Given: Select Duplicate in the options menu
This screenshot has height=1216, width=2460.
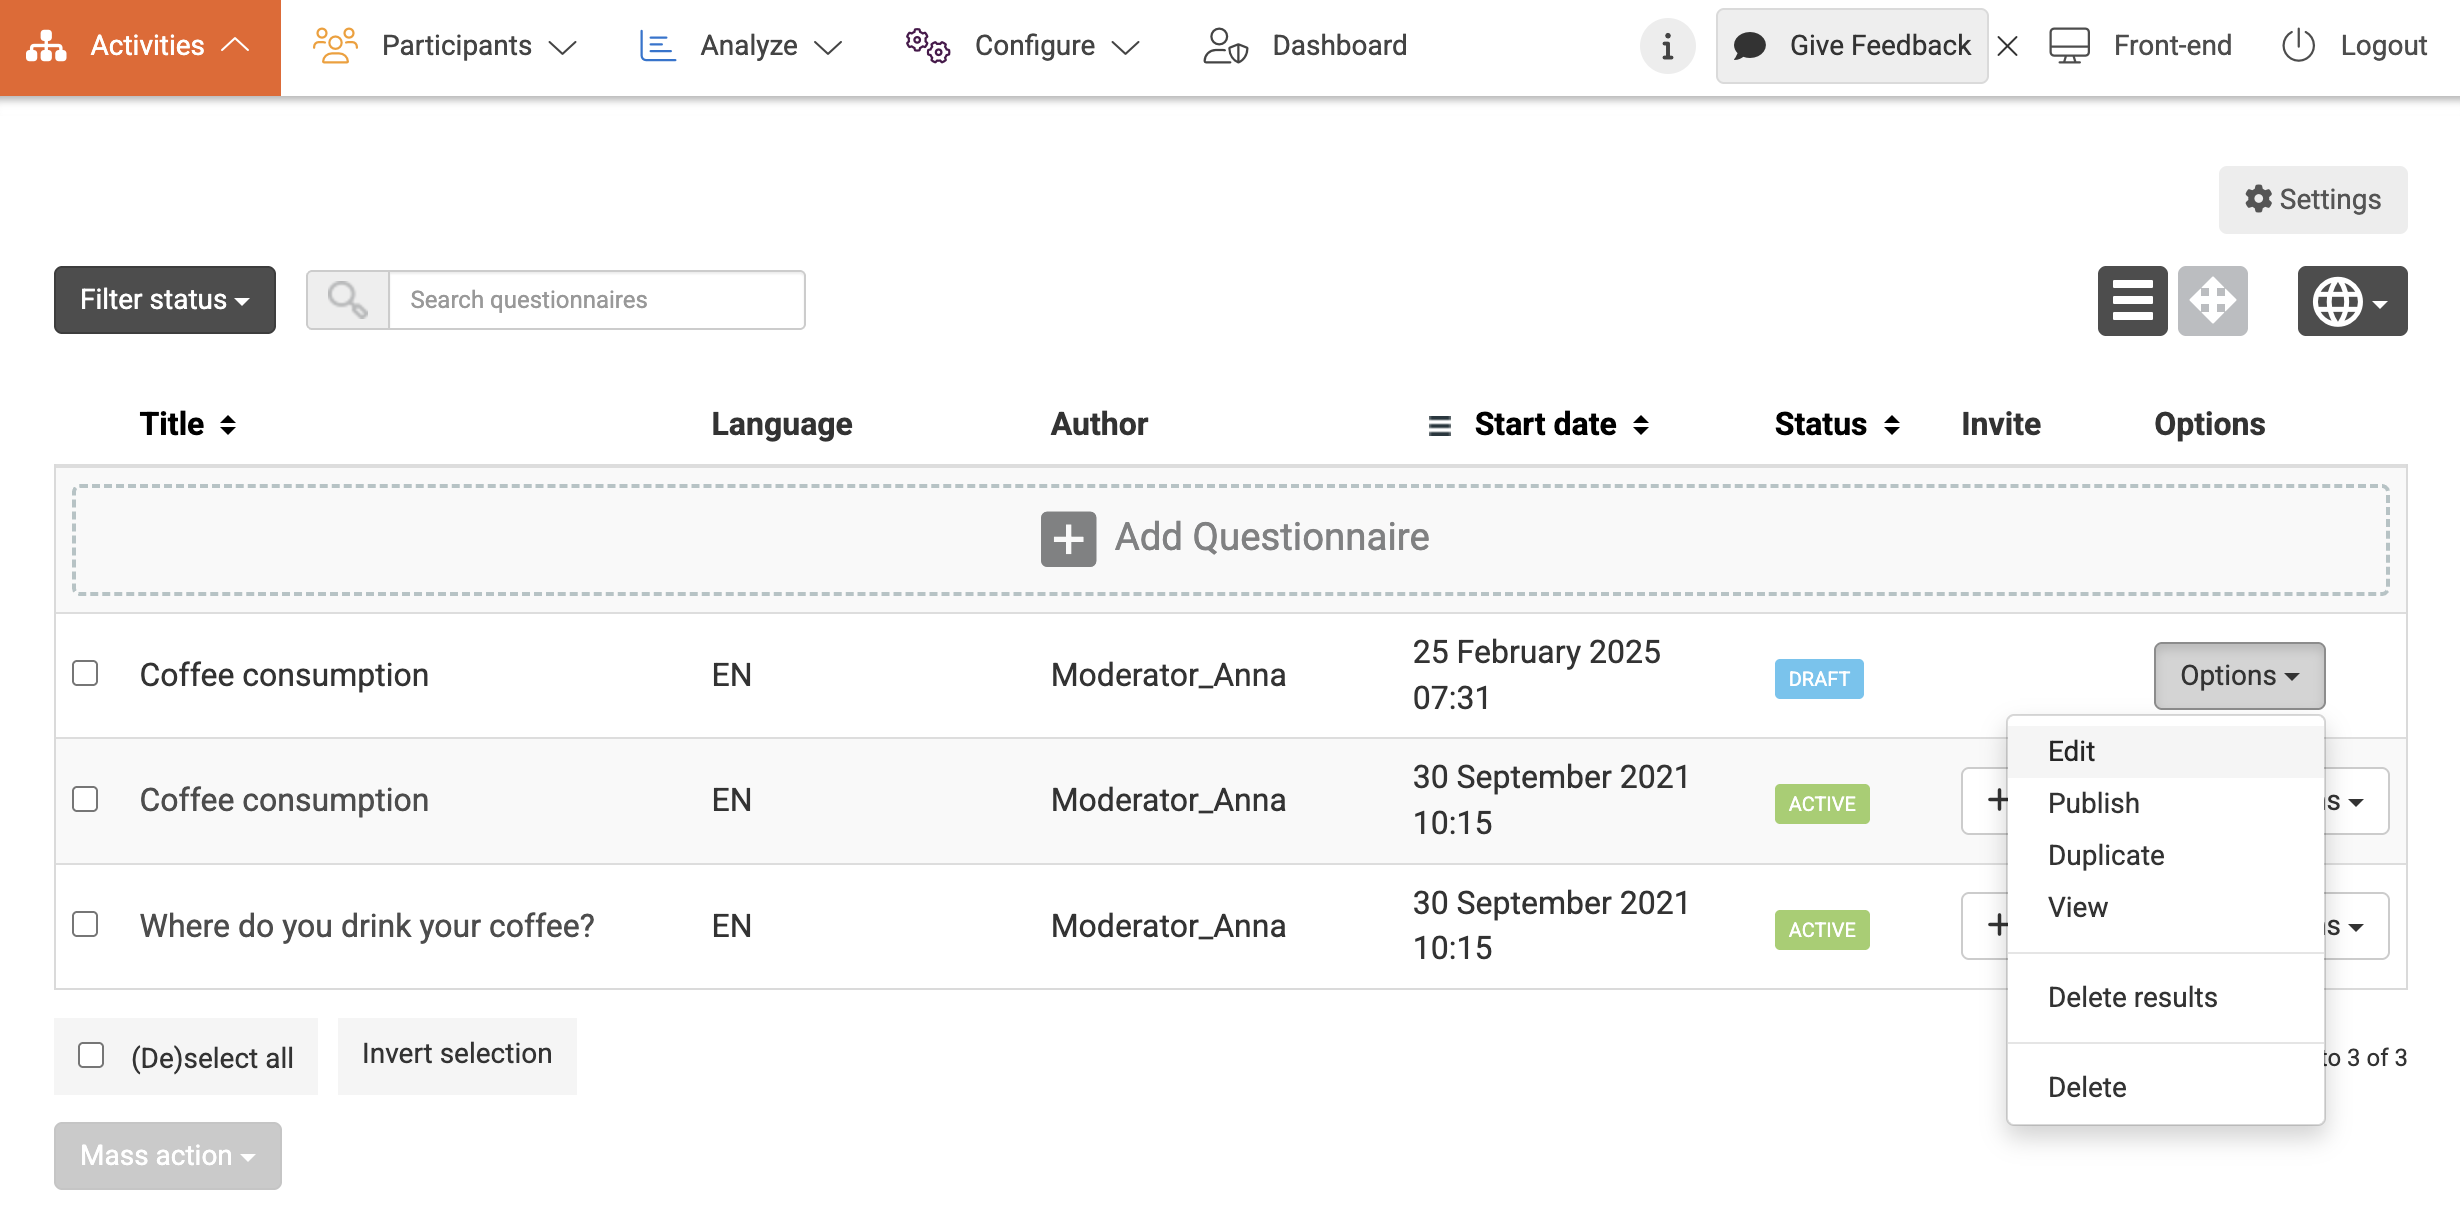Looking at the screenshot, I should click(2105, 855).
